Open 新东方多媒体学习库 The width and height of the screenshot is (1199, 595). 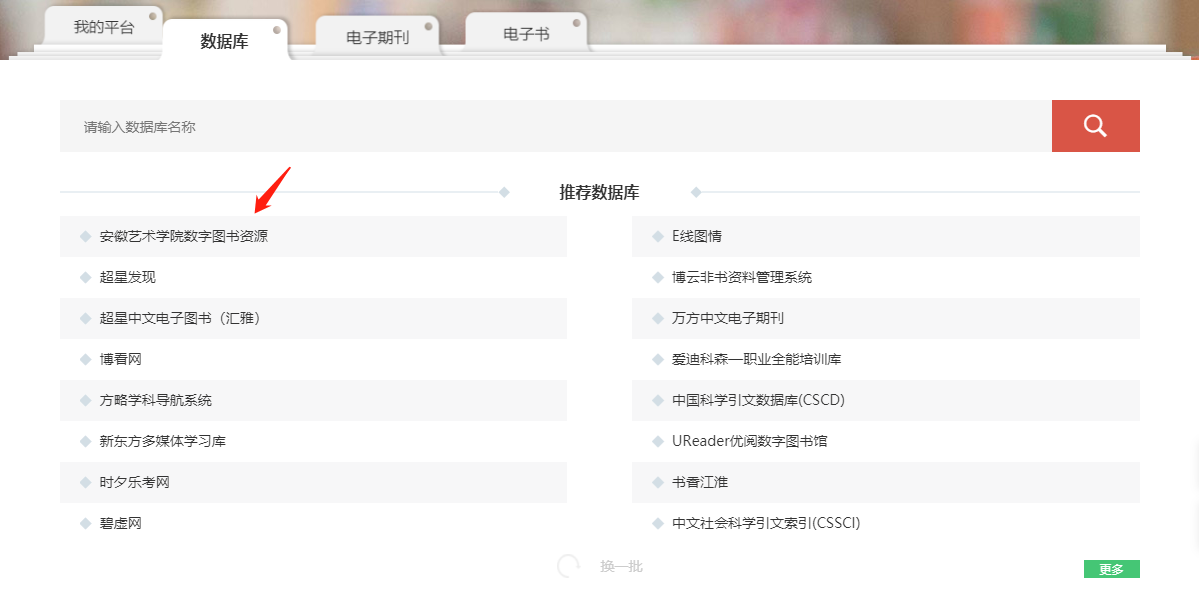(x=162, y=441)
